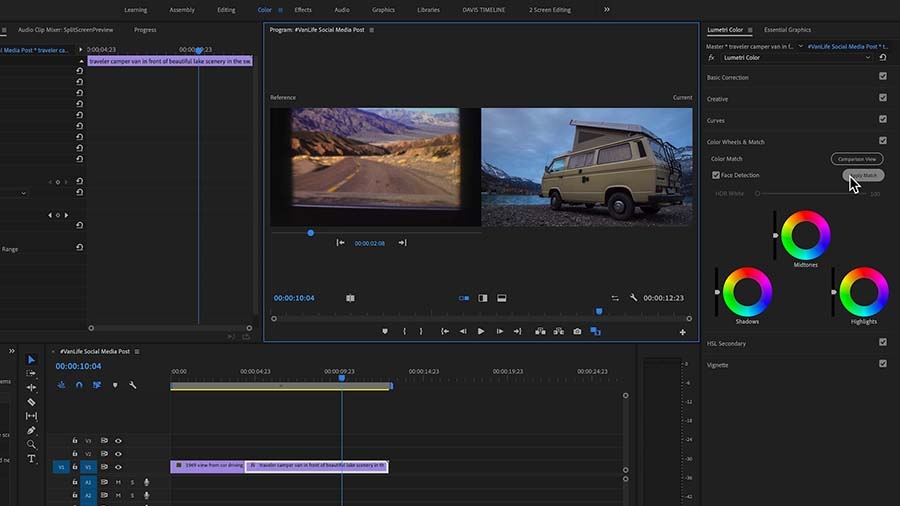Open the Button Editor plus icon
This screenshot has width=900, height=506.
[682, 332]
